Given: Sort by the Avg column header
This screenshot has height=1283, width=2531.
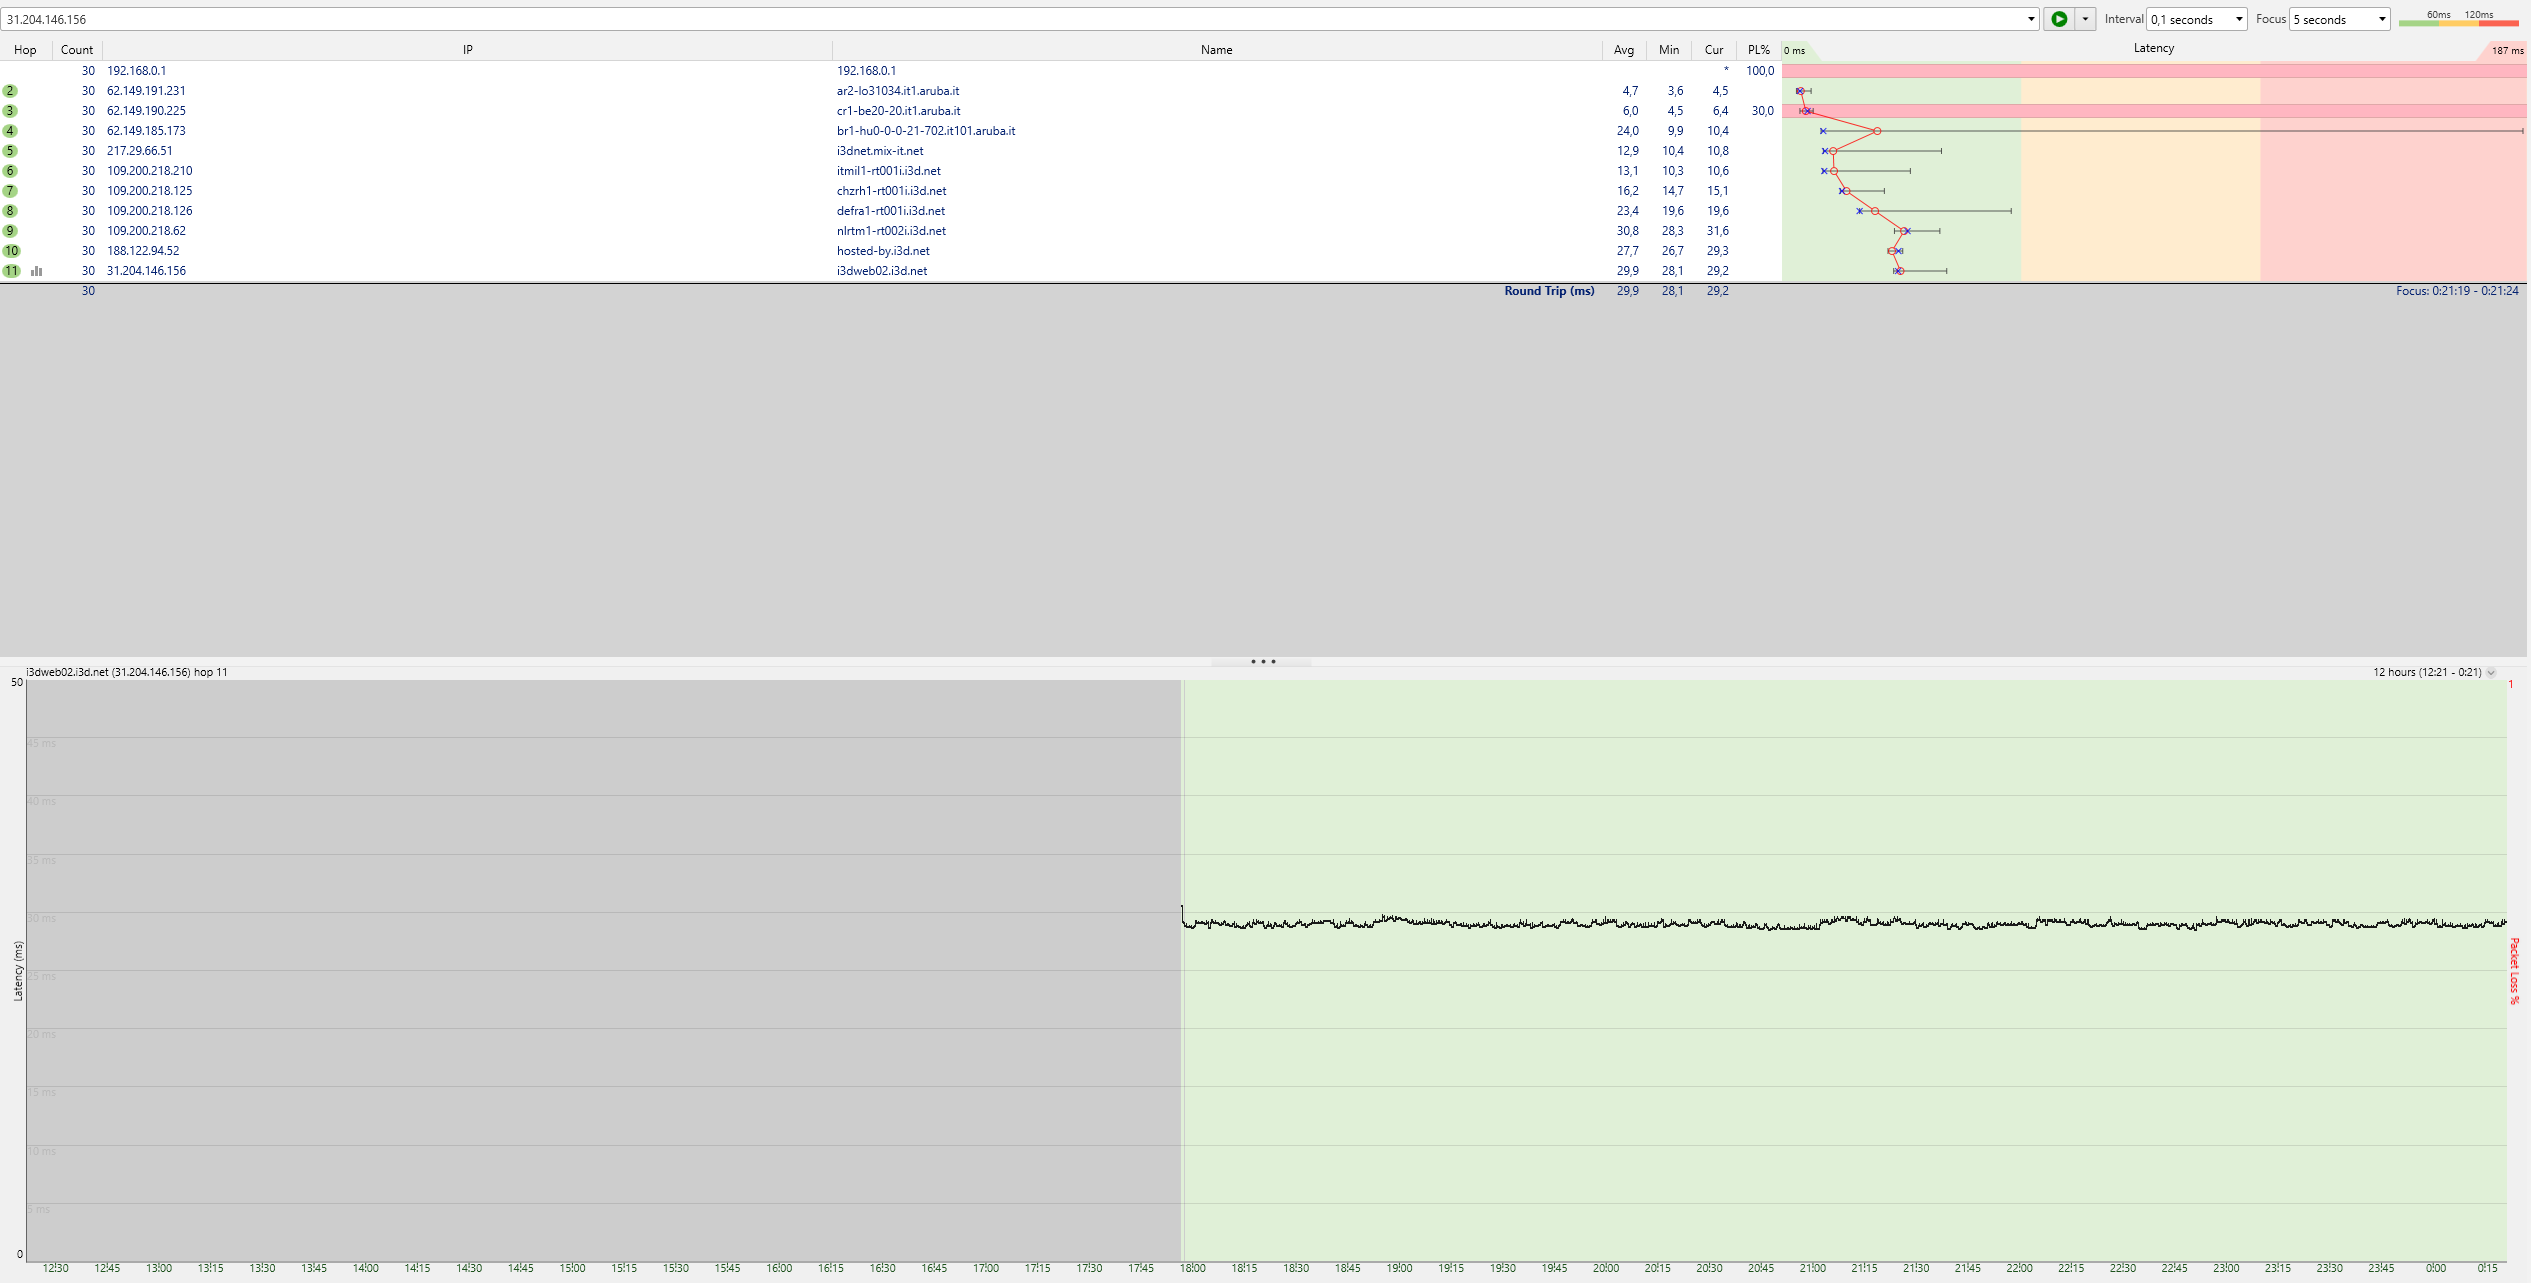Looking at the screenshot, I should [1623, 50].
